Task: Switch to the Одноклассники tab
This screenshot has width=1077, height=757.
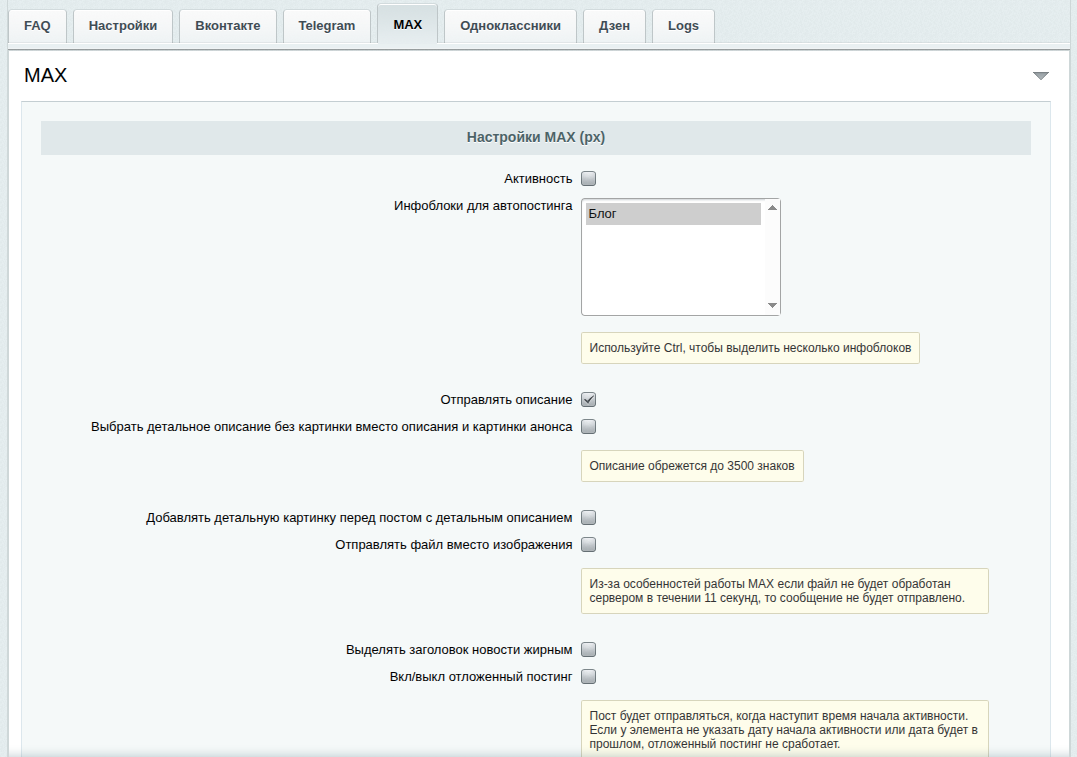Action: [x=510, y=26]
